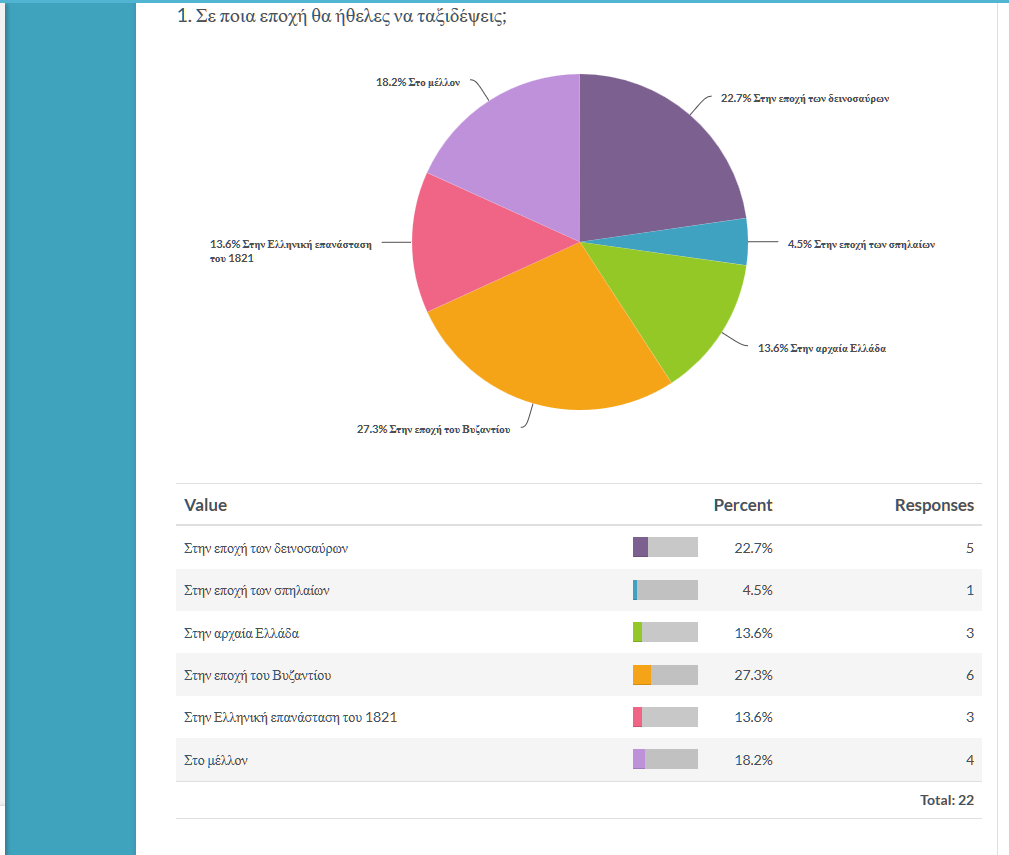Click the "22.7% Στην εποχή των δεινοσαύρων" chart label
The height and width of the screenshot is (855, 1009).
point(805,99)
